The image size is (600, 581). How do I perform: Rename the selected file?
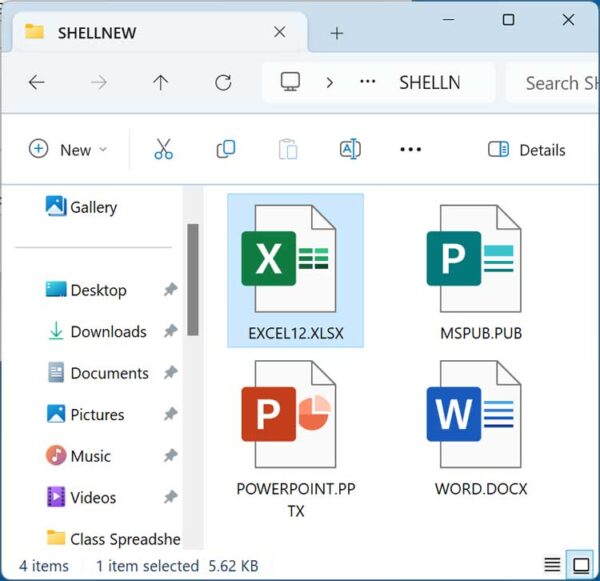click(x=350, y=149)
